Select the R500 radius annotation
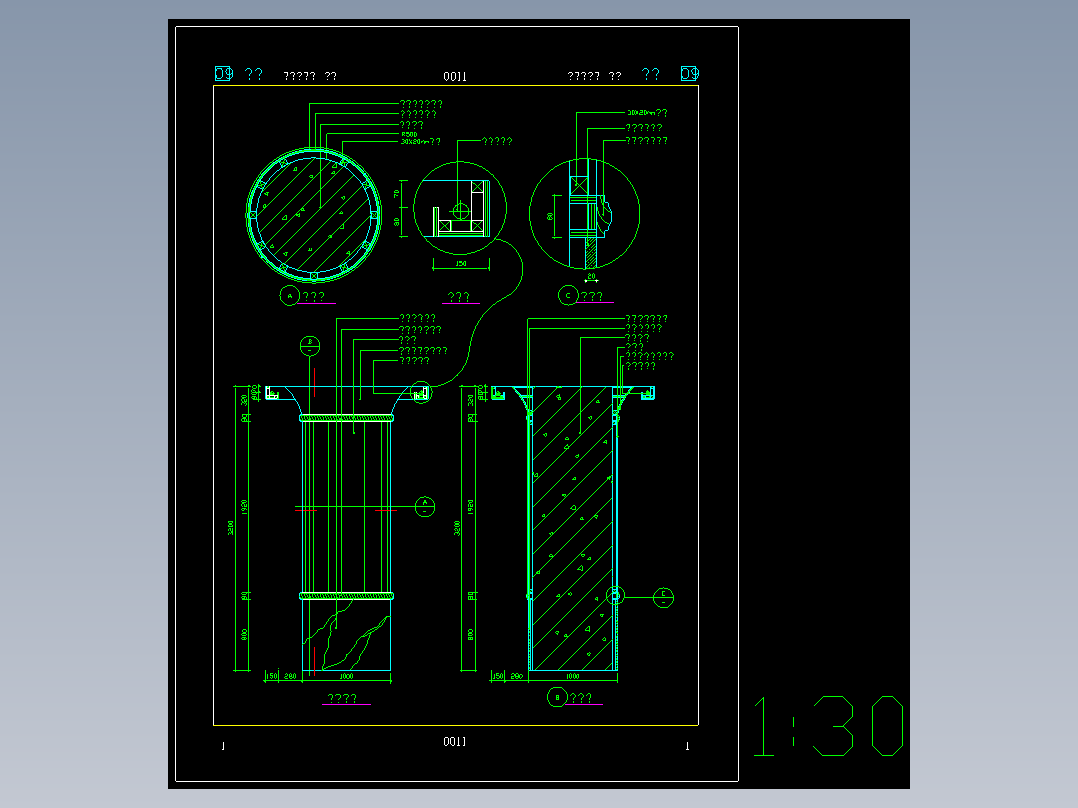The height and width of the screenshot is (808, 1078). [409, 134]
